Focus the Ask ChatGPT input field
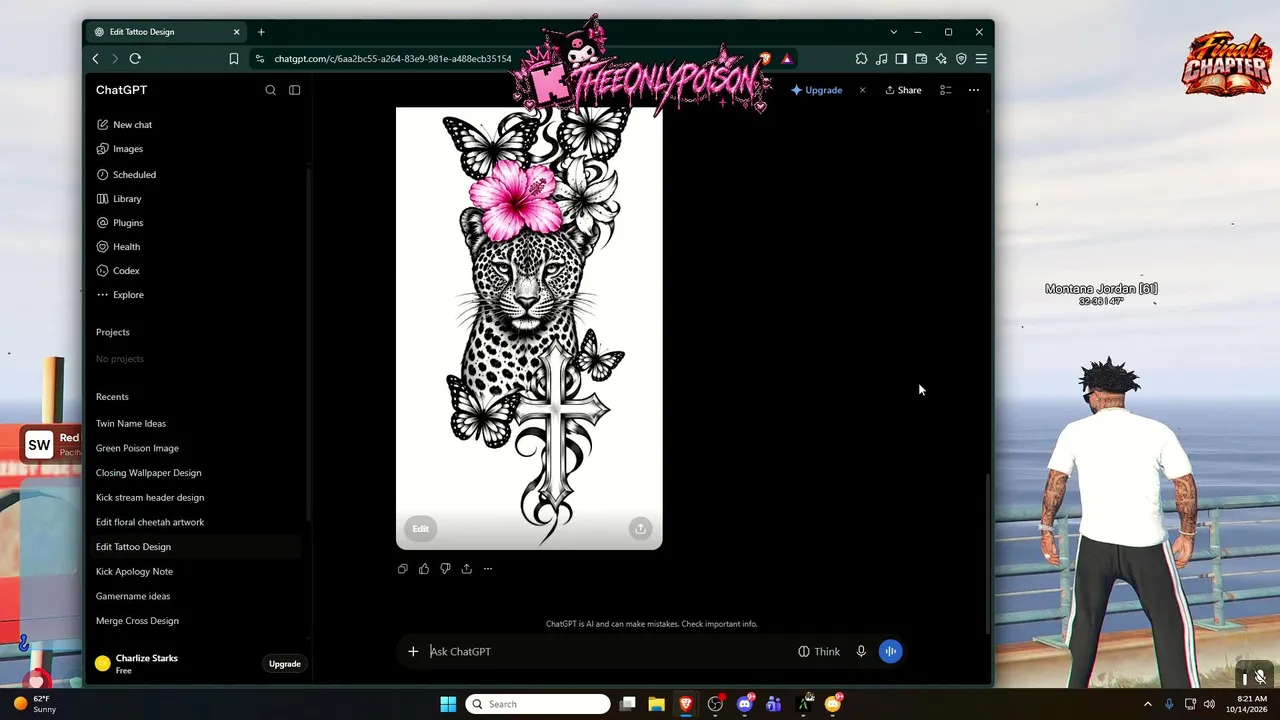The width and height of the screenshot is (1280, 720). coord(608,652)
